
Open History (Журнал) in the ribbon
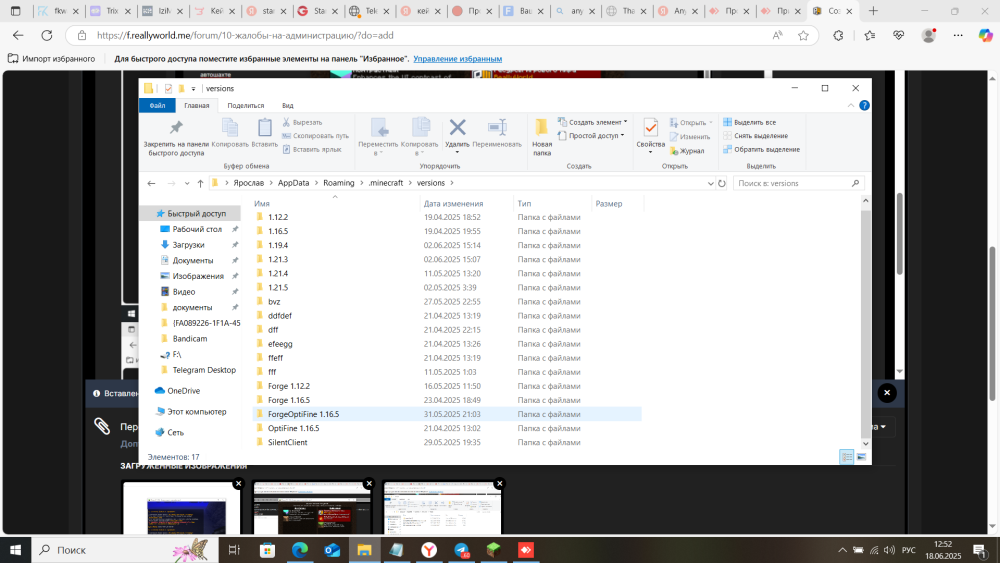tap(687, 151)
